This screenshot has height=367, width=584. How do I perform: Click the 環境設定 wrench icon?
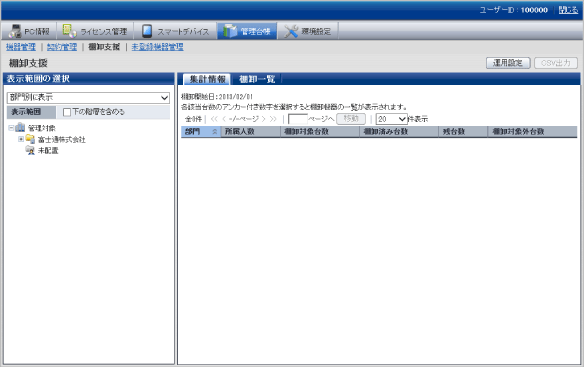coord(291,31)
